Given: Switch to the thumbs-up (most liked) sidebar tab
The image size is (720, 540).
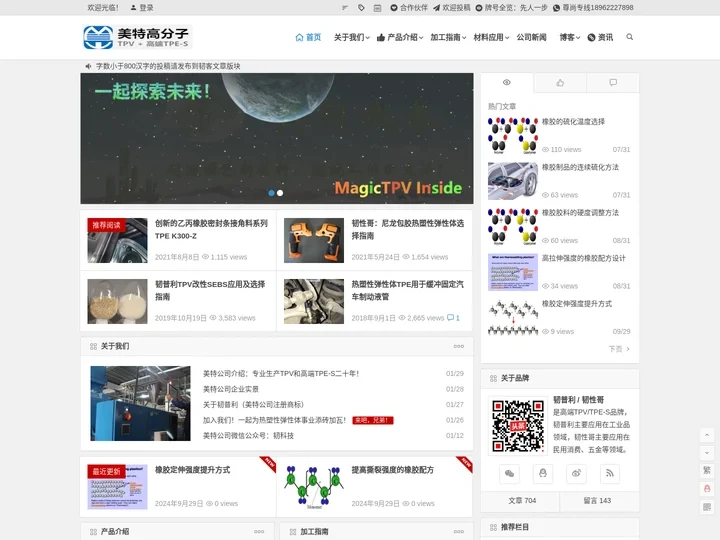Looking at the screenshot, I should click(560, 83).
